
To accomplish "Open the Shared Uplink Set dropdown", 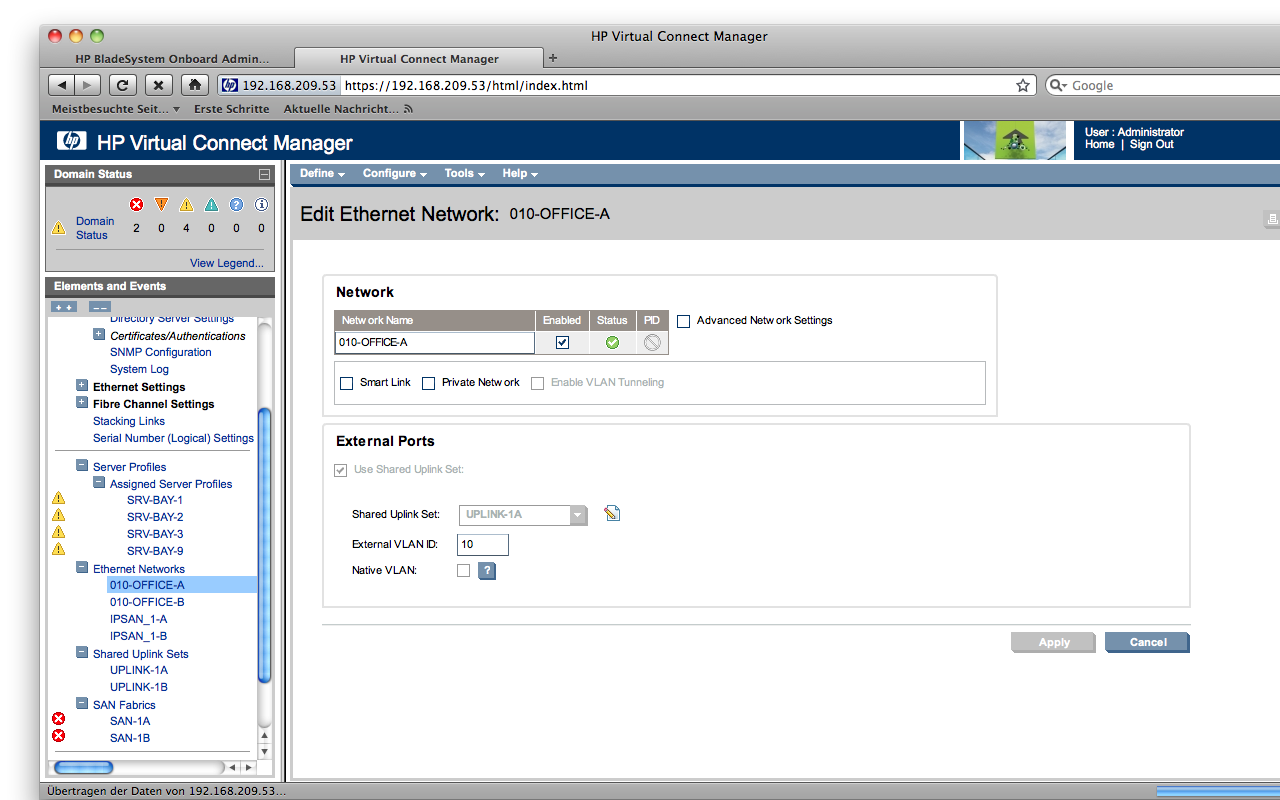I will pyautogui.click(x=523, y=515).
